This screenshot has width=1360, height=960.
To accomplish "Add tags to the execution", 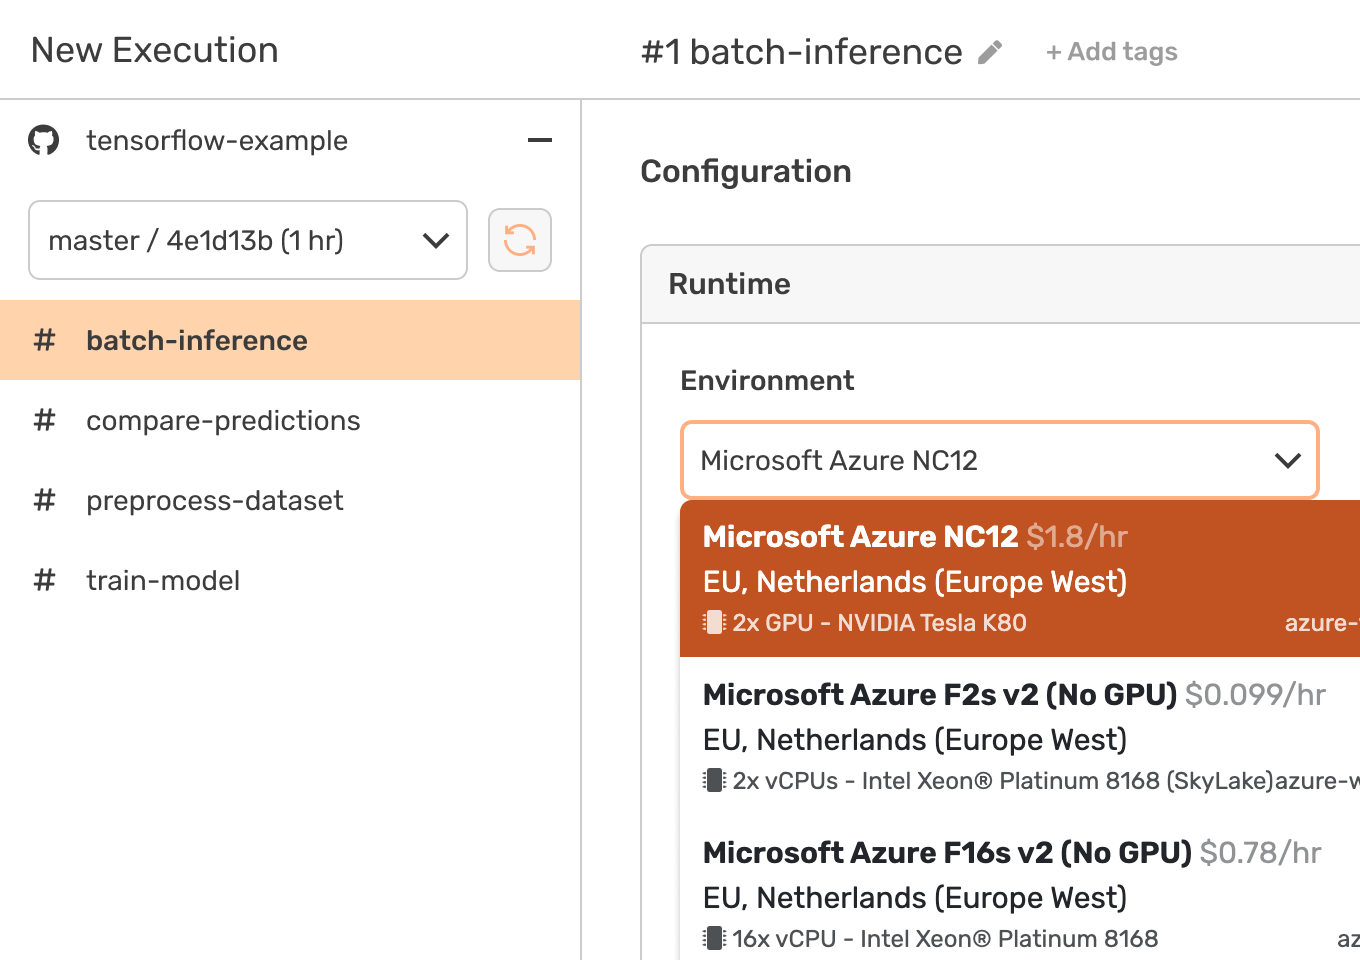I will tap(1112, 52).
